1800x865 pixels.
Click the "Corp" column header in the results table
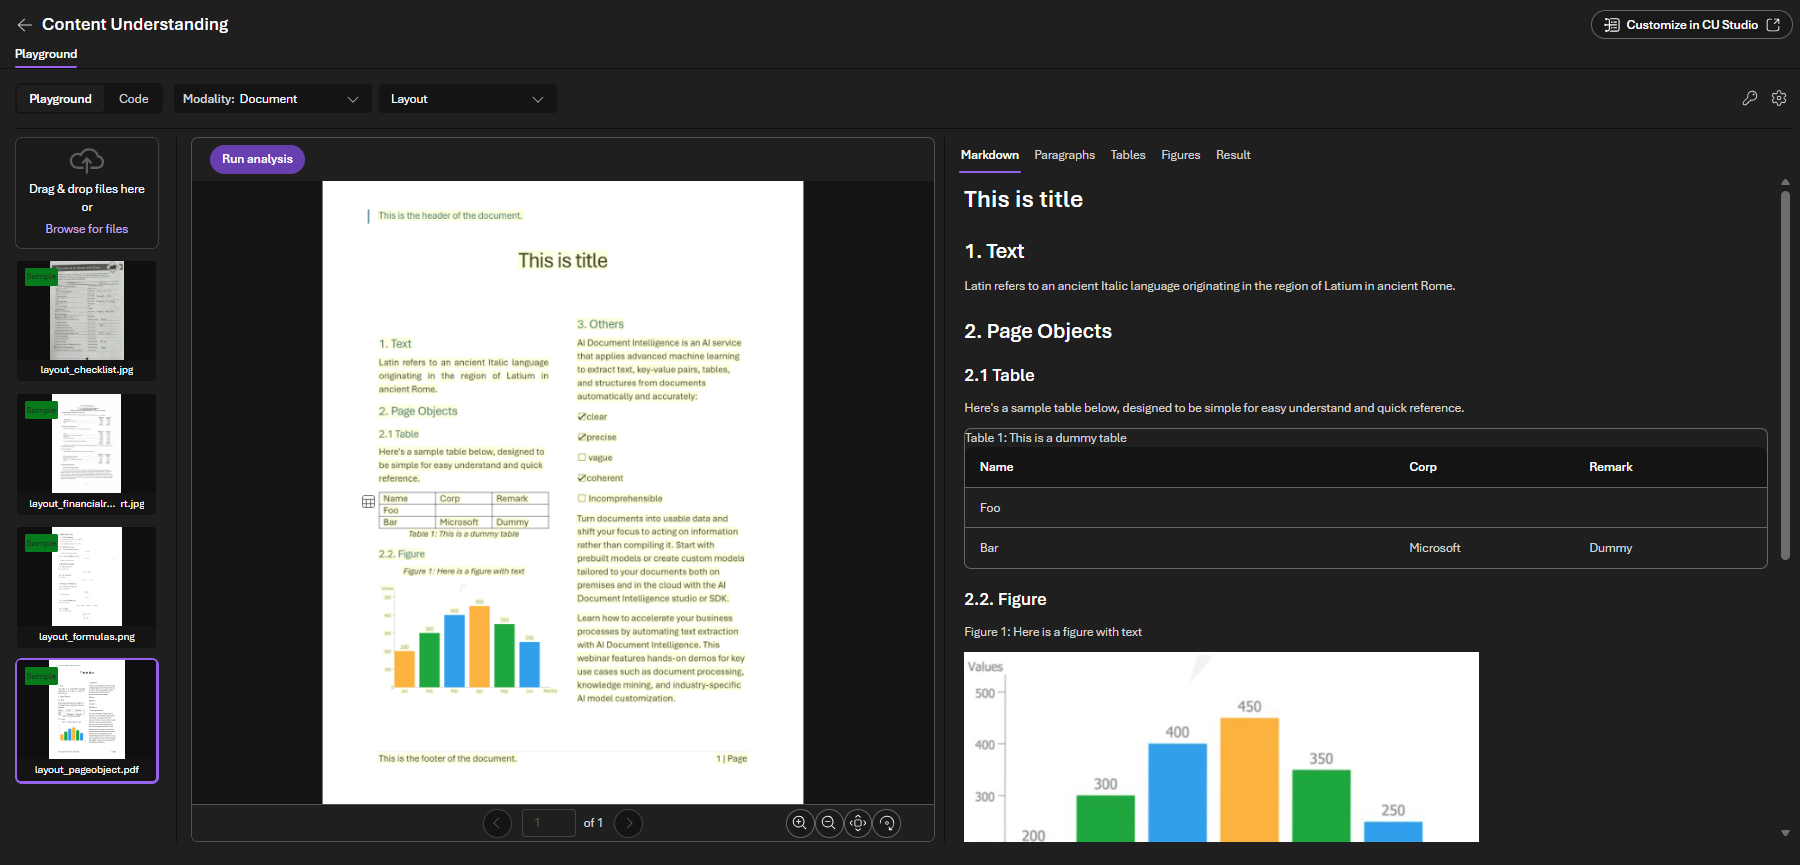(x=1423, y=467)
